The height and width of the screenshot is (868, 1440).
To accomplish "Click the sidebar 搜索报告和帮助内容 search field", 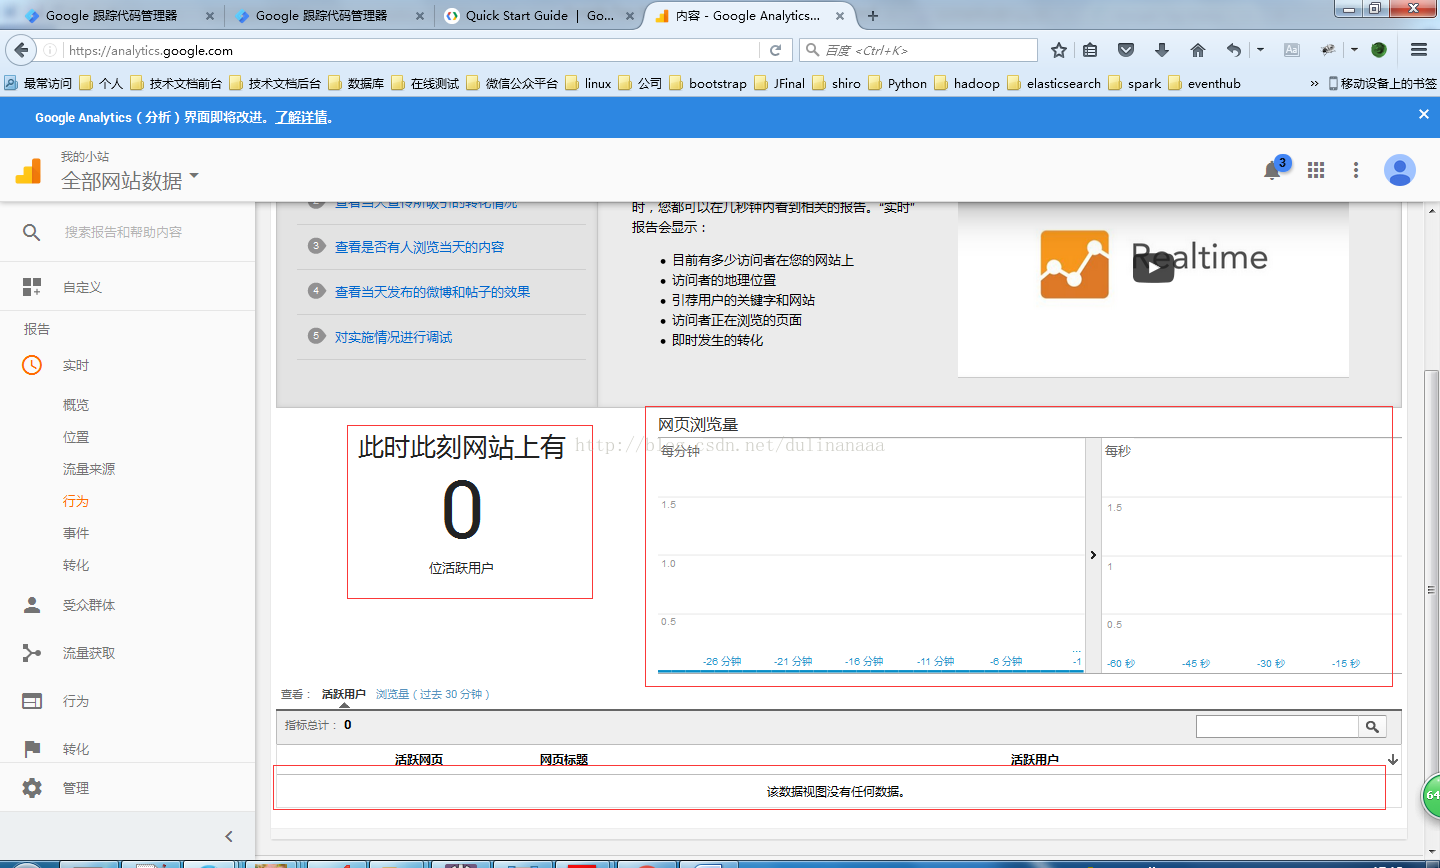I will (123, 232).
